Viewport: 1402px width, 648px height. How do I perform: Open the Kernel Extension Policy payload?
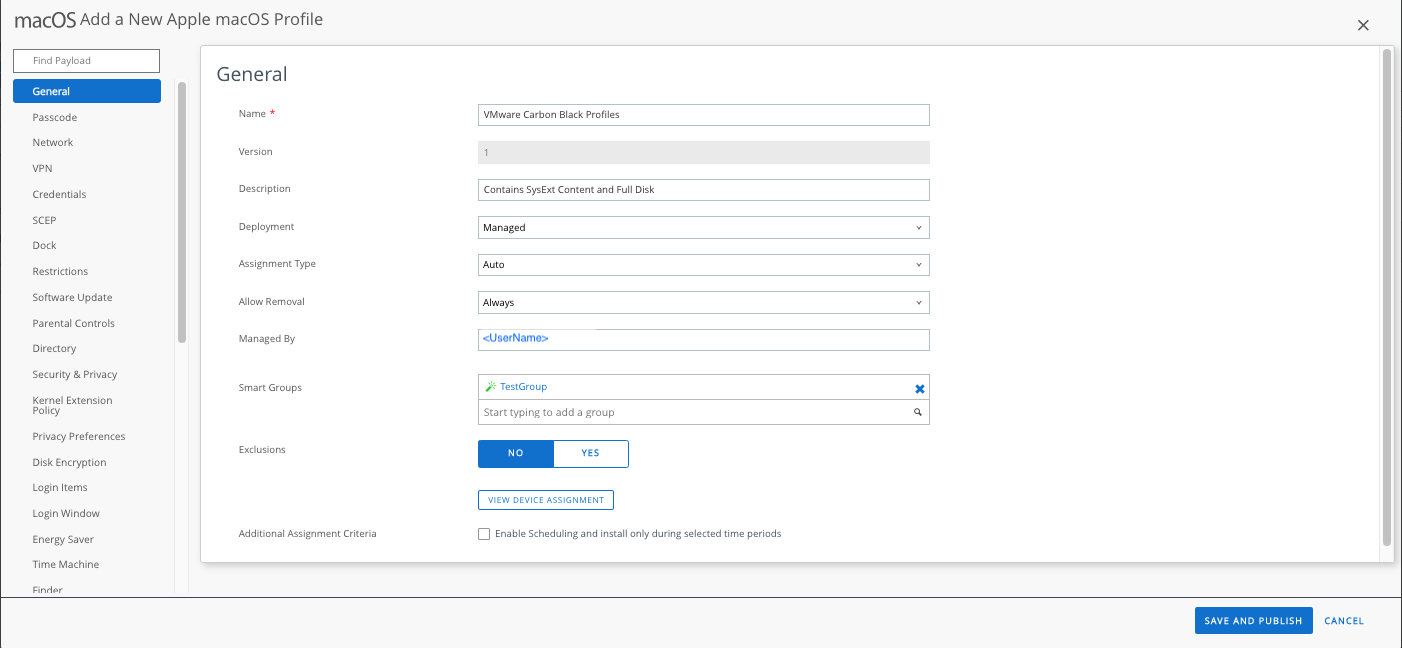(x=72, y=405)
